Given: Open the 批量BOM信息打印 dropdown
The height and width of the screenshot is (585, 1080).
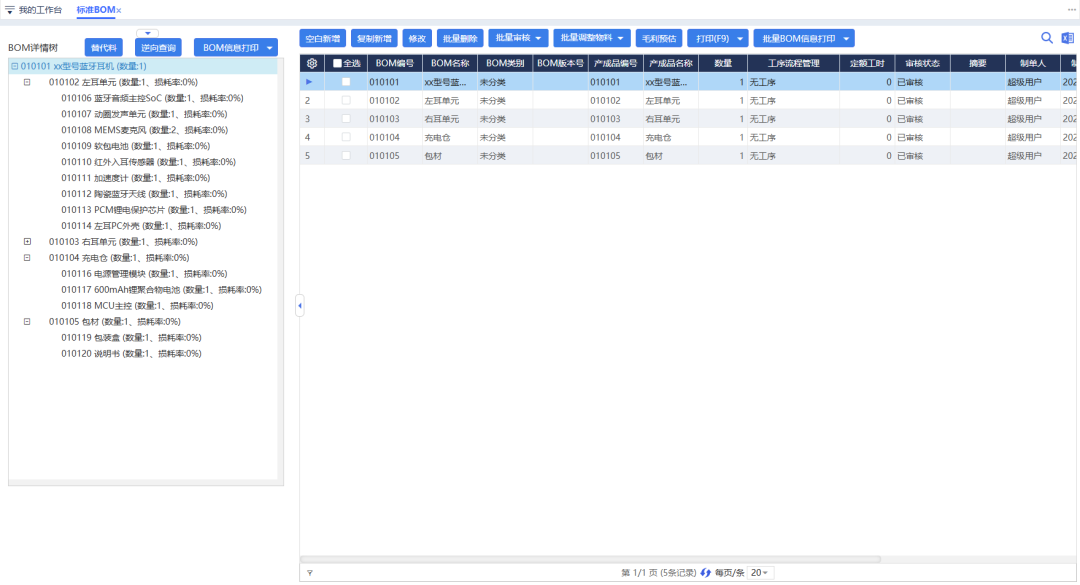Looking at the screenshot, I should coord(847,38).
